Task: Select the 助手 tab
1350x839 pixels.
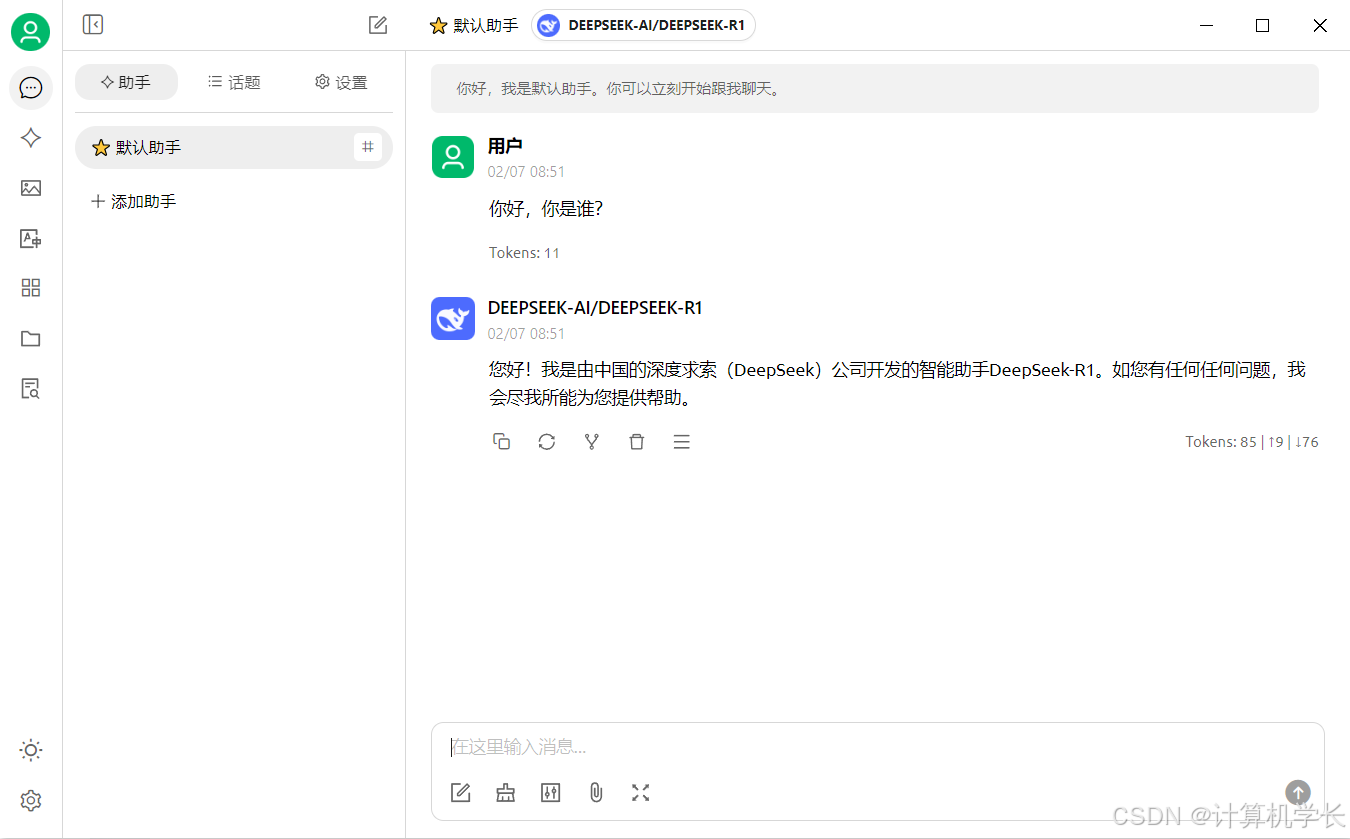Action: (126, 82)
